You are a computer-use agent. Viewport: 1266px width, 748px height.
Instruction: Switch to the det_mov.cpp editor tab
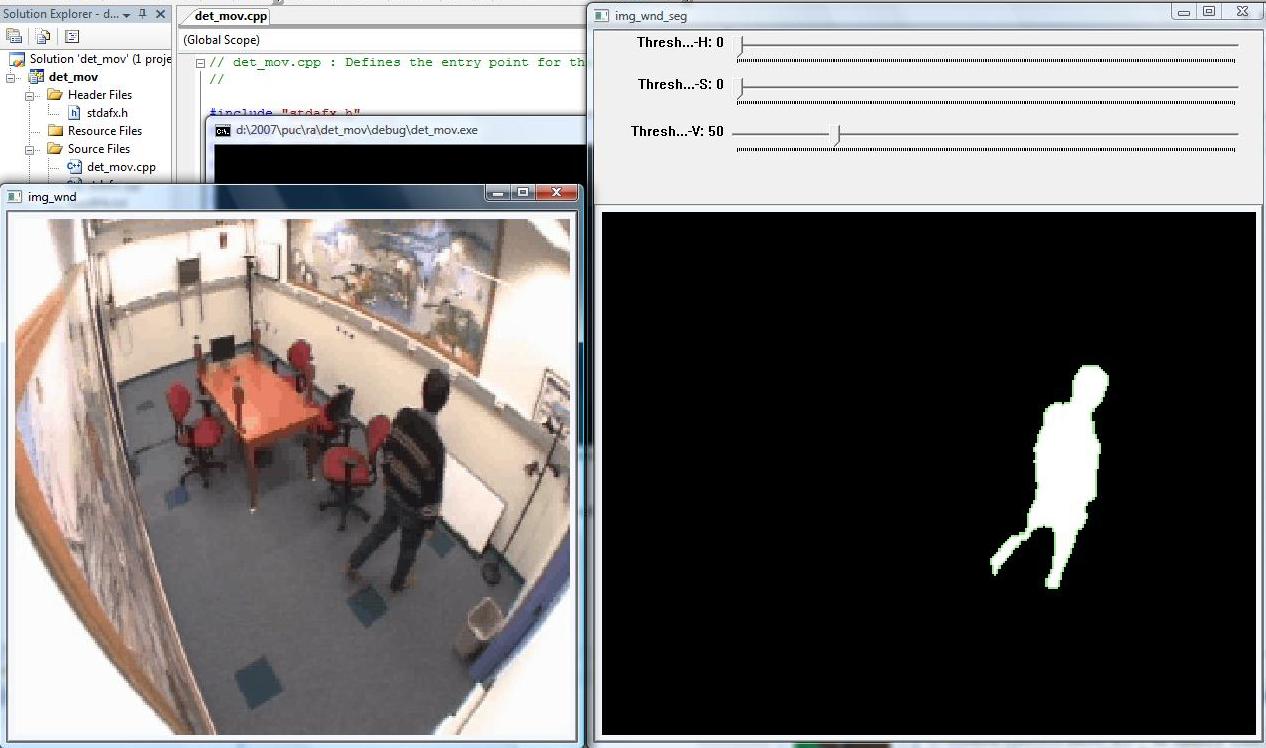coord(230,16)
